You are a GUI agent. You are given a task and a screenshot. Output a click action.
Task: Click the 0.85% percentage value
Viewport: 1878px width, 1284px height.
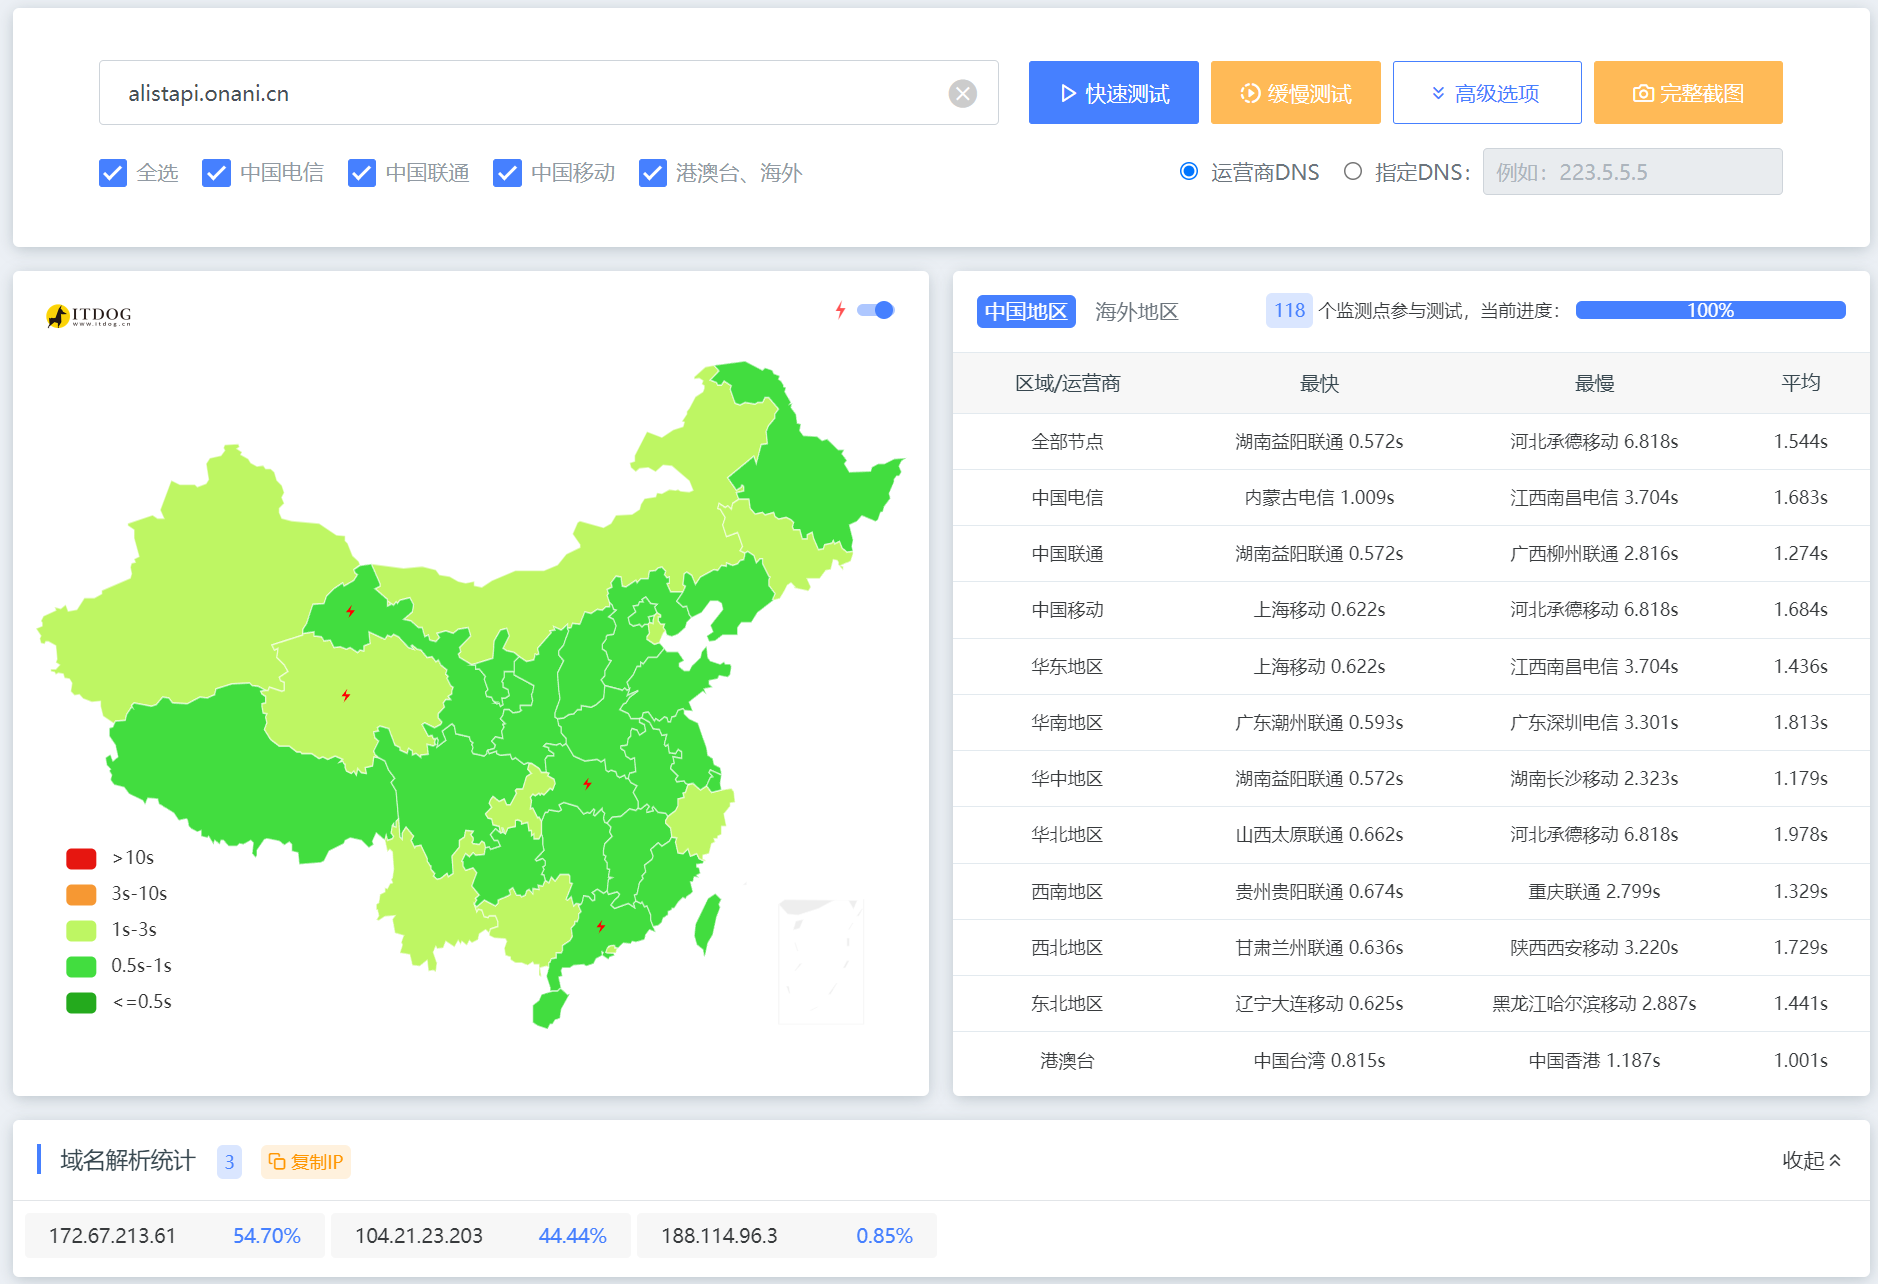[884, 1235]
